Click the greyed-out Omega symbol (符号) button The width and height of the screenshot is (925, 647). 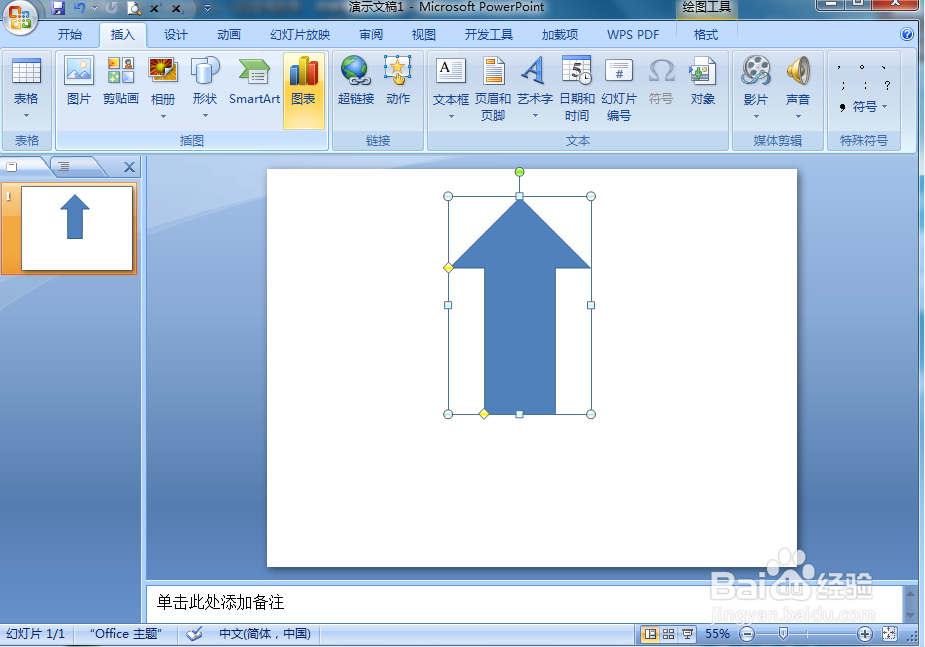tap(661, 82)
